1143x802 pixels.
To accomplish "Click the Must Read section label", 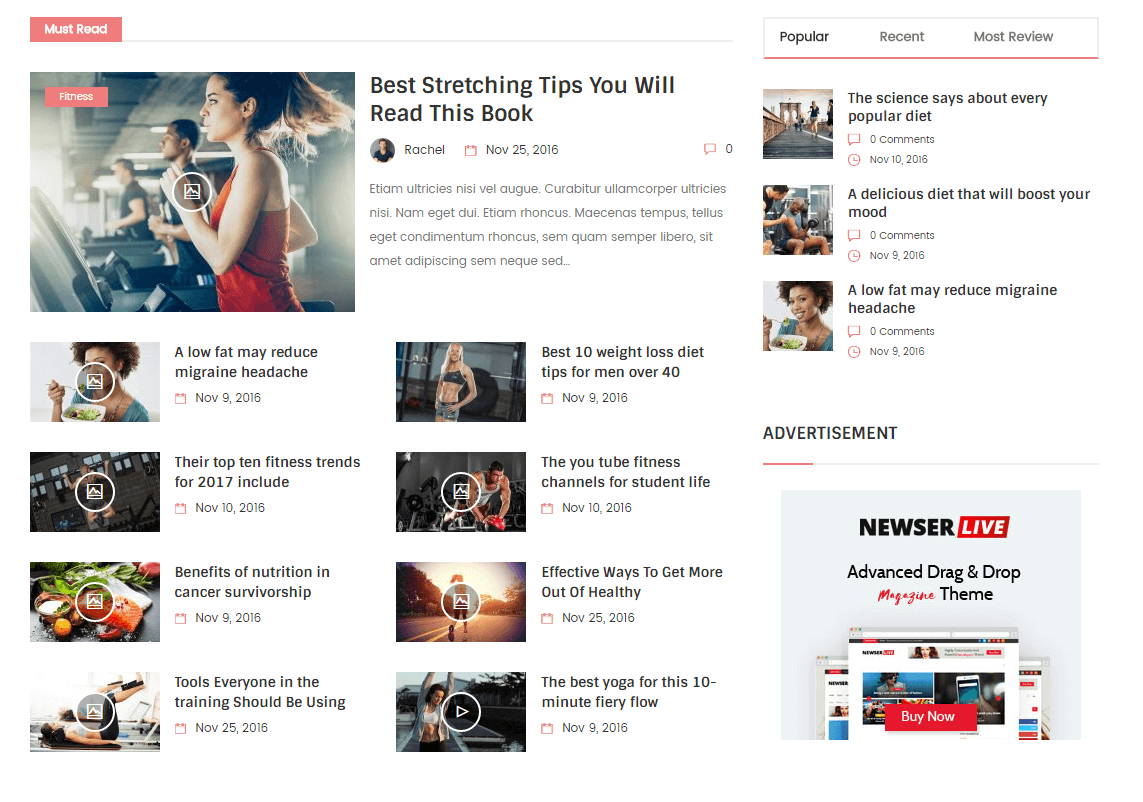I will pos(76,29).
